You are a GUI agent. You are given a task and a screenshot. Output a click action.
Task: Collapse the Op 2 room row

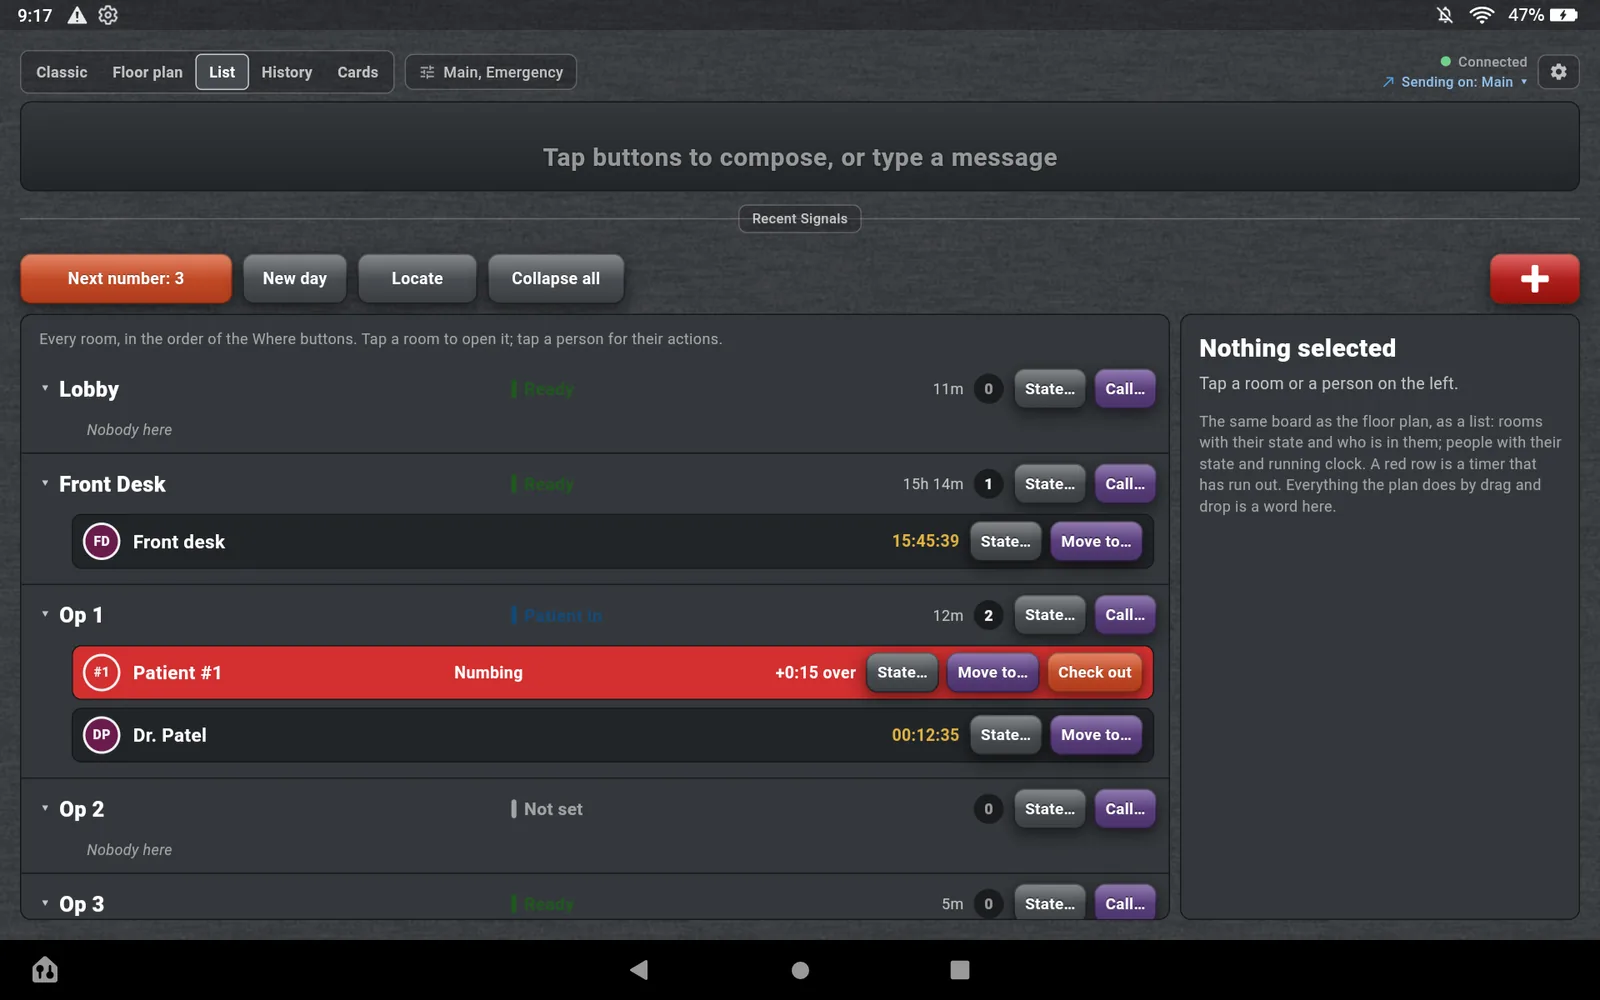[45, 808]
